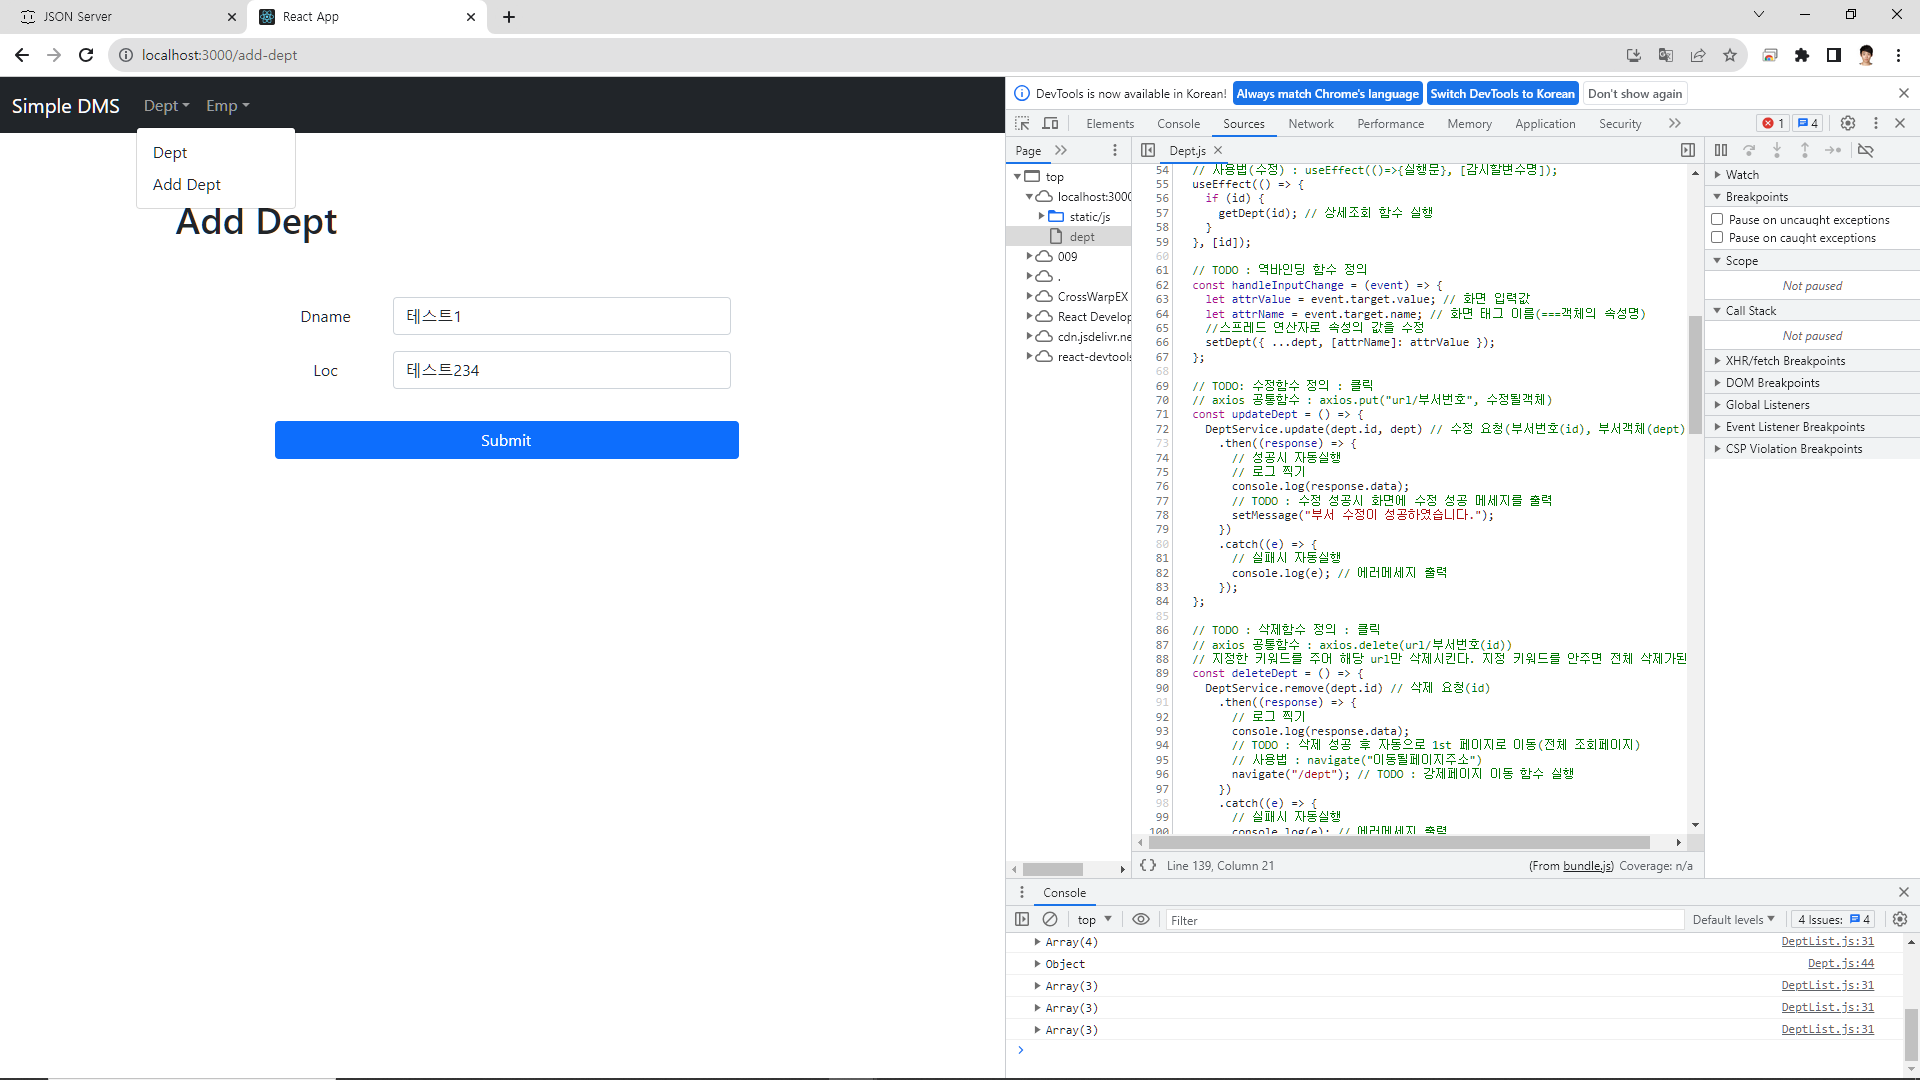The height and width of the screenshot is (1080, 1920).
Task: Click the Dname input field
Action: 561,316
